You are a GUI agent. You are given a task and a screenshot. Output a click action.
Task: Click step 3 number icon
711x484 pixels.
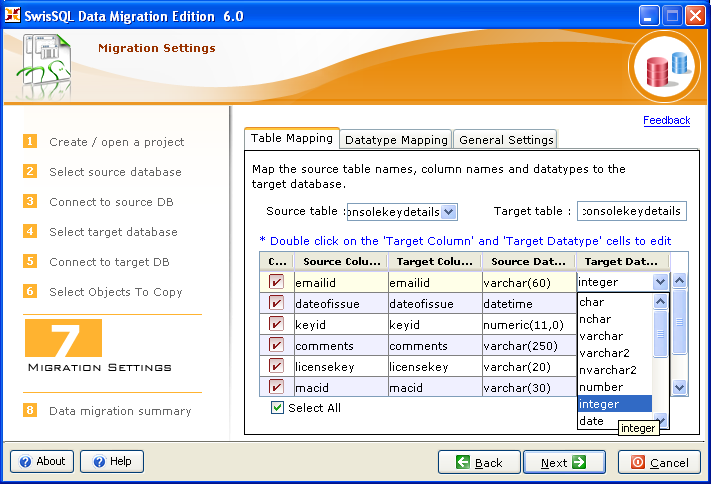tap(30, 201)
